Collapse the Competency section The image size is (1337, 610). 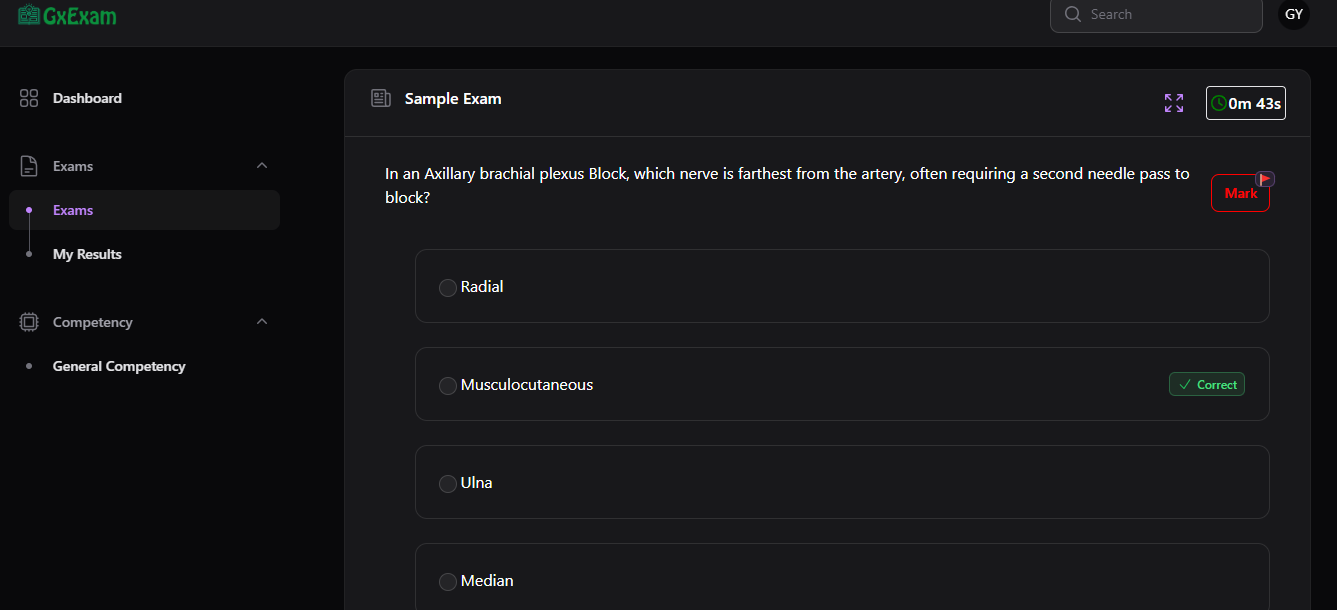coord(261,321)
